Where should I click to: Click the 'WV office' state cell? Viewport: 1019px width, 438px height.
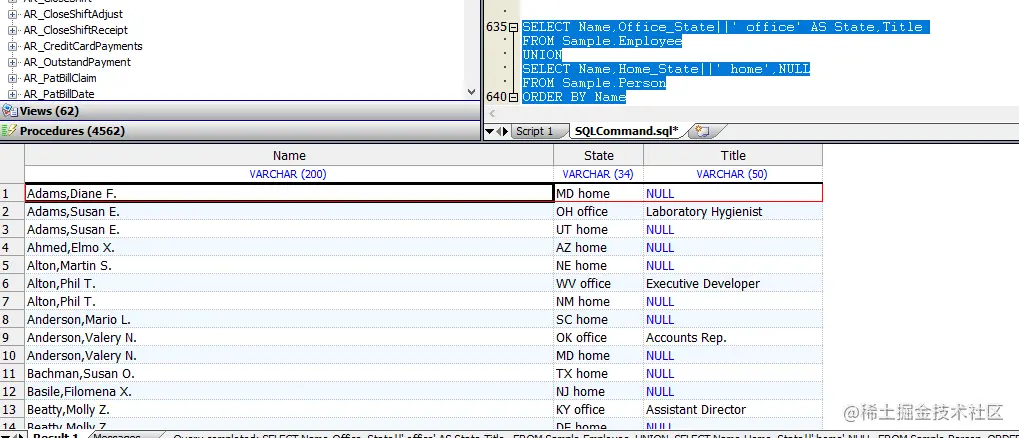click(x=599, y=283)
